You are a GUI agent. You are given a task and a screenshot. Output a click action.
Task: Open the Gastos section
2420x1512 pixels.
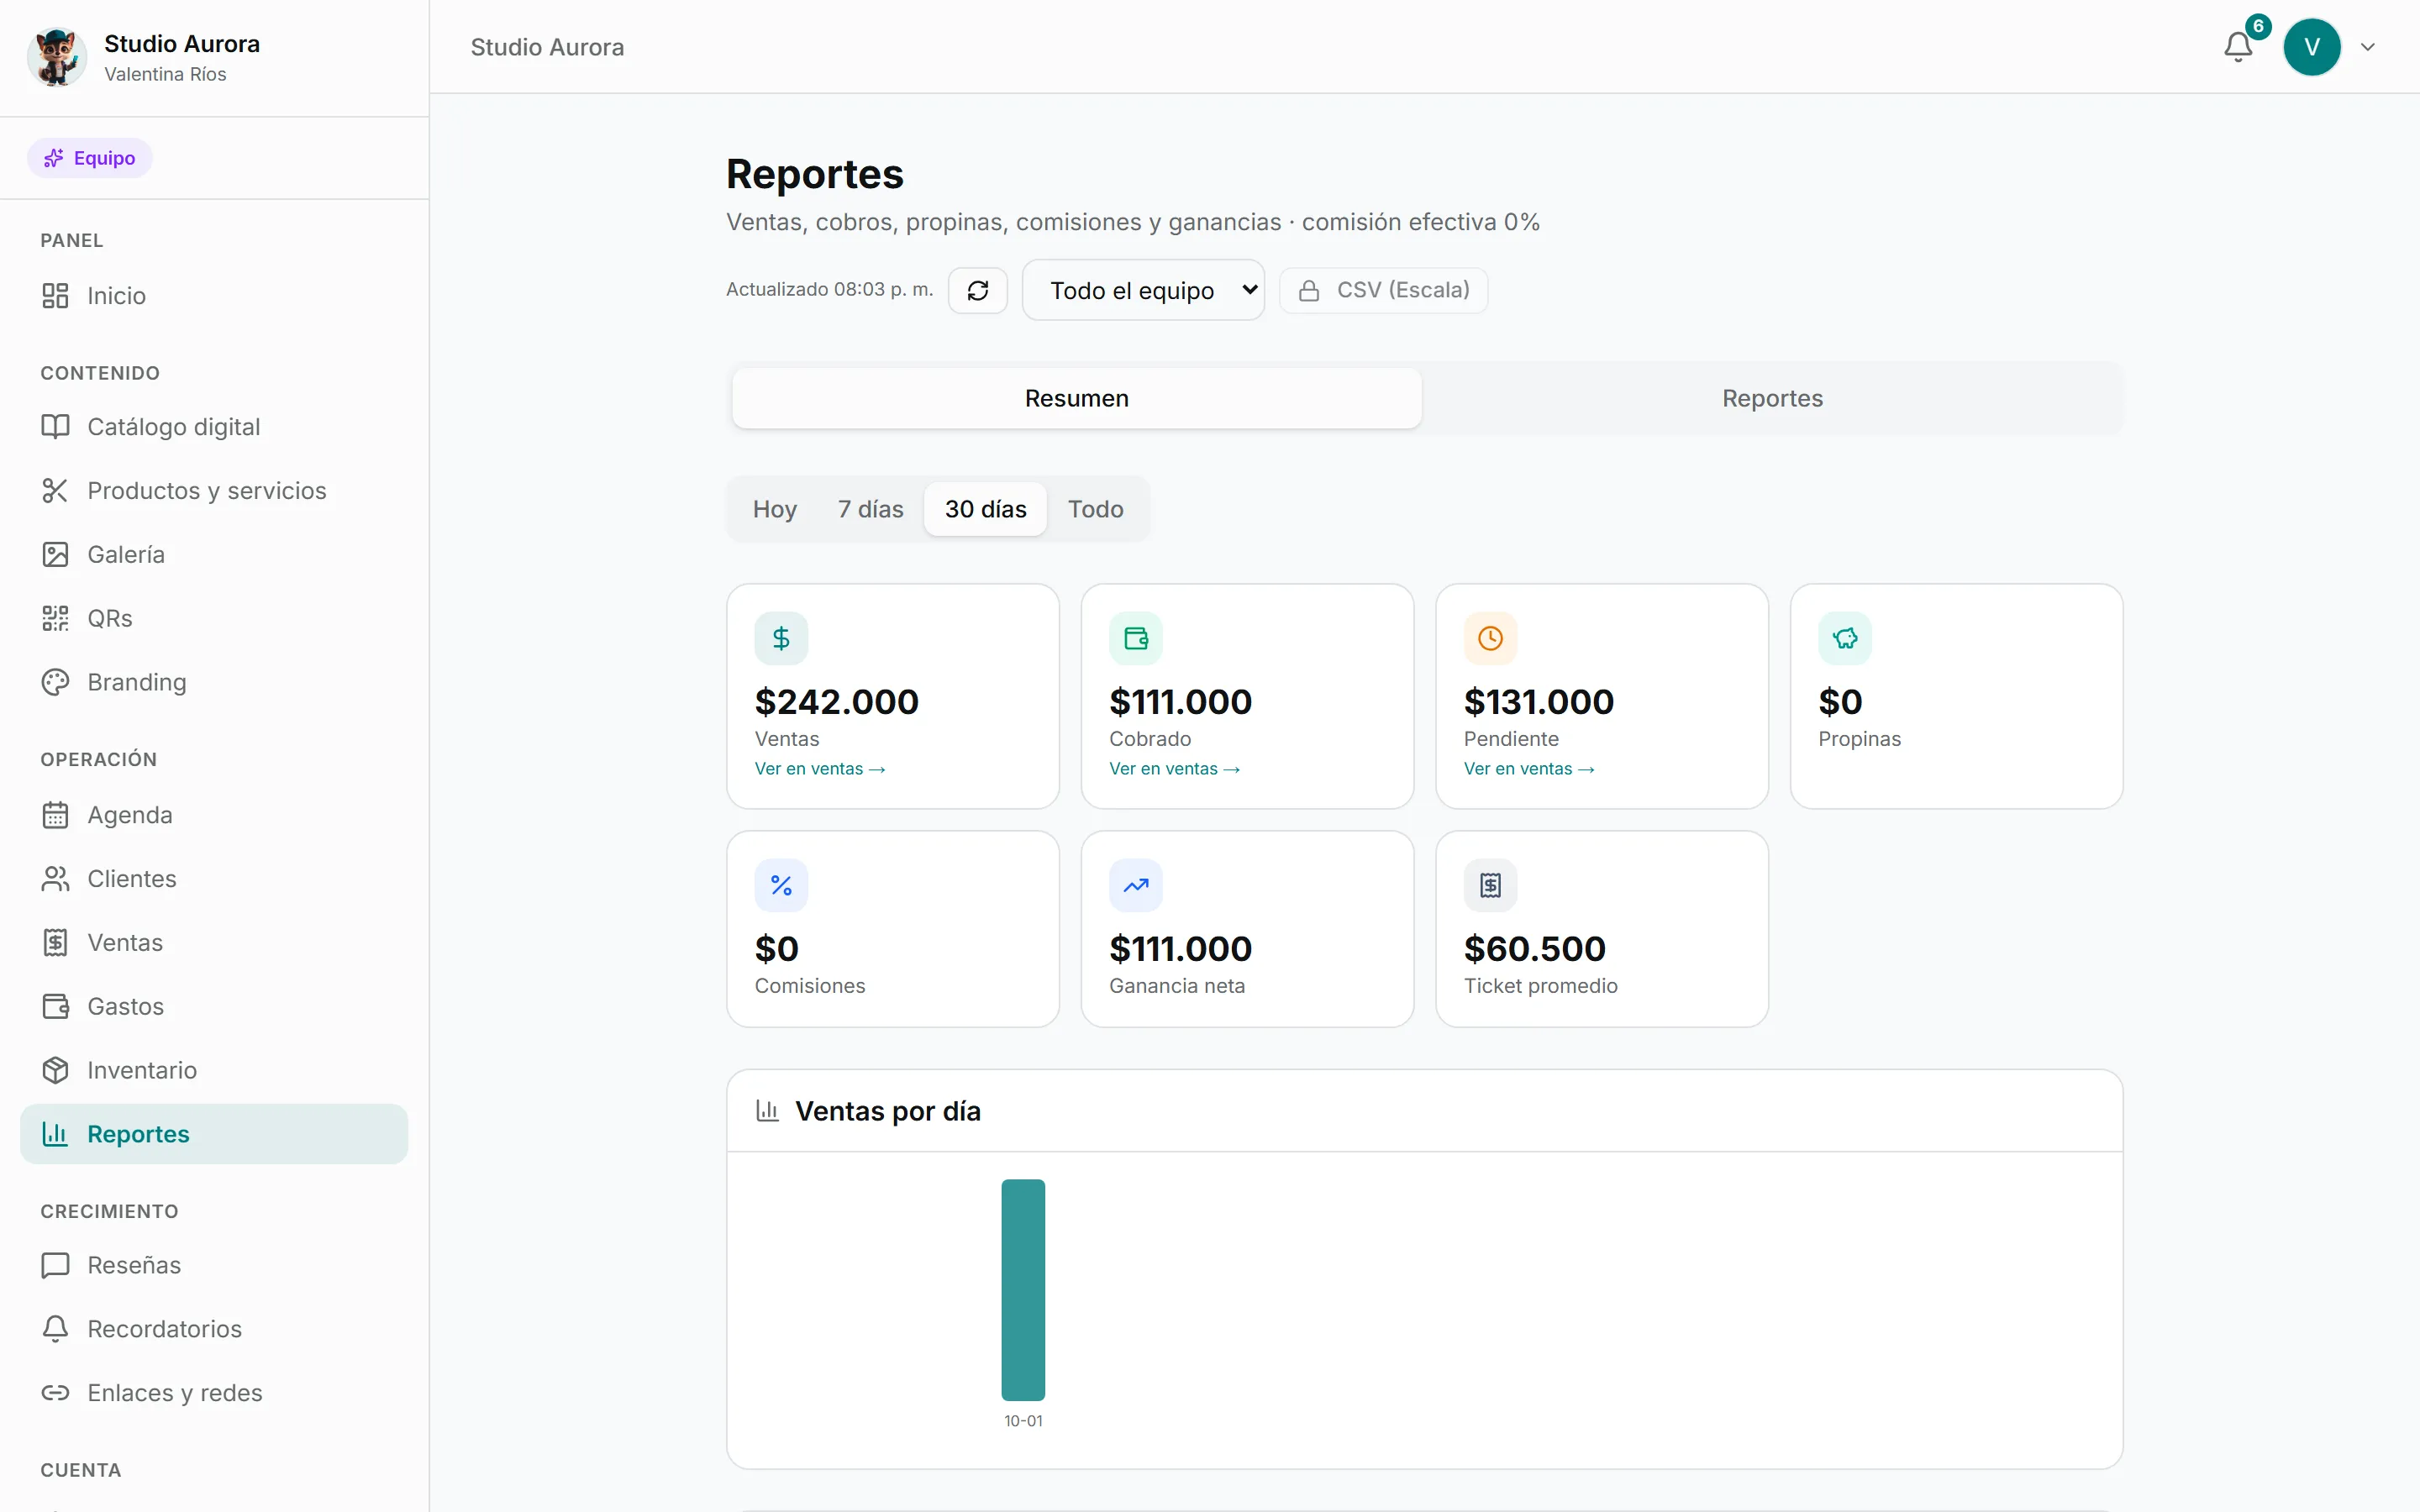[214, 1006]
